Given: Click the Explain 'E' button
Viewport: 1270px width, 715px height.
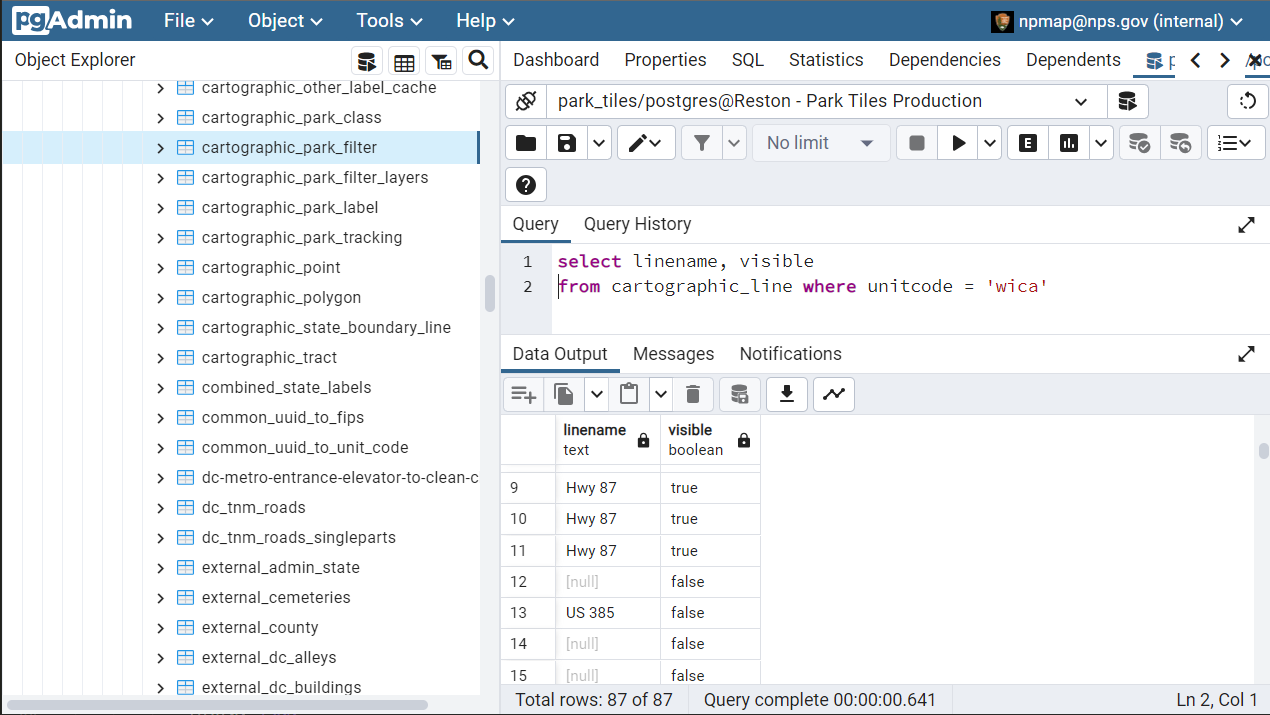Looking at the screenshot, I should (x=1027, y=143).
